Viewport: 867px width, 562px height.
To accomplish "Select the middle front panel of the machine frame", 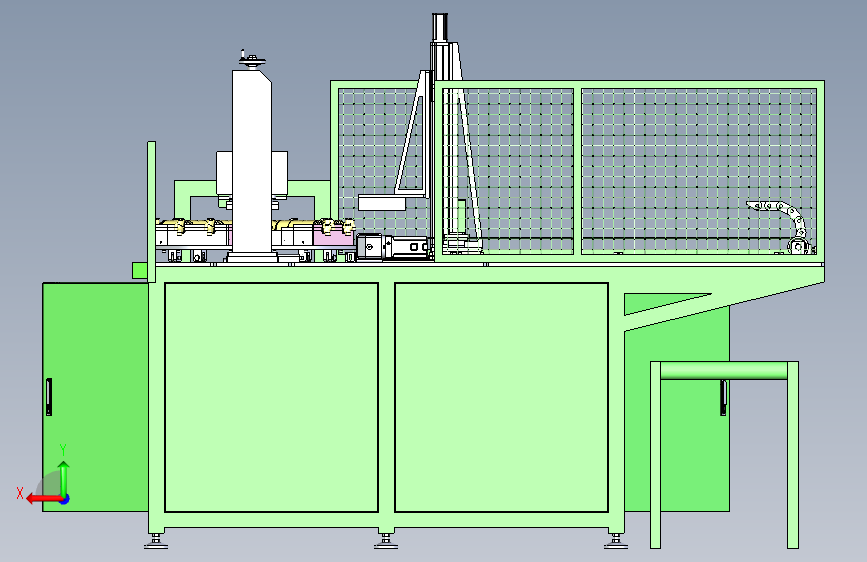I will [502, 397].
